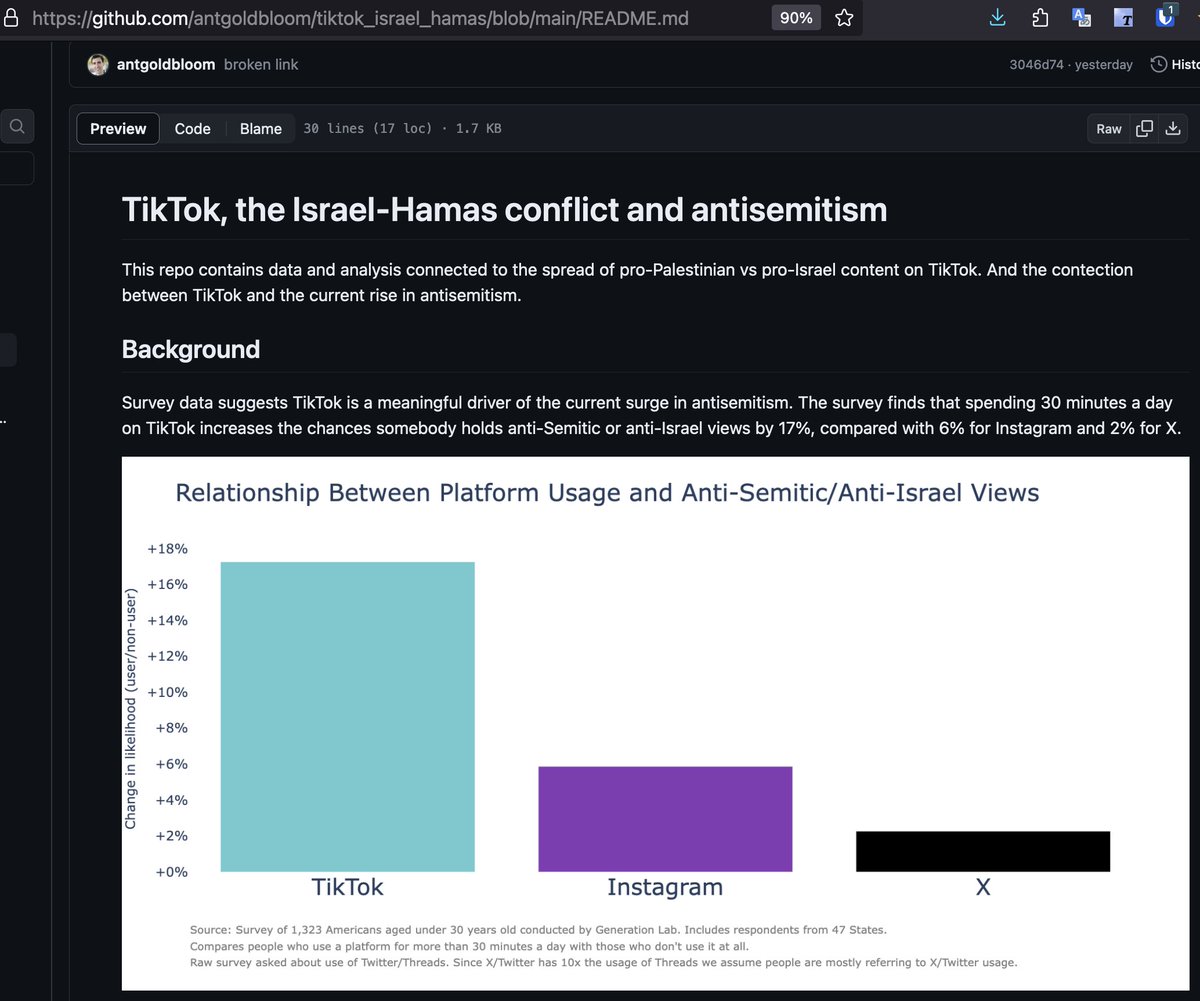
Task: Click the TikTok axis label
Action: coord(347,887)
